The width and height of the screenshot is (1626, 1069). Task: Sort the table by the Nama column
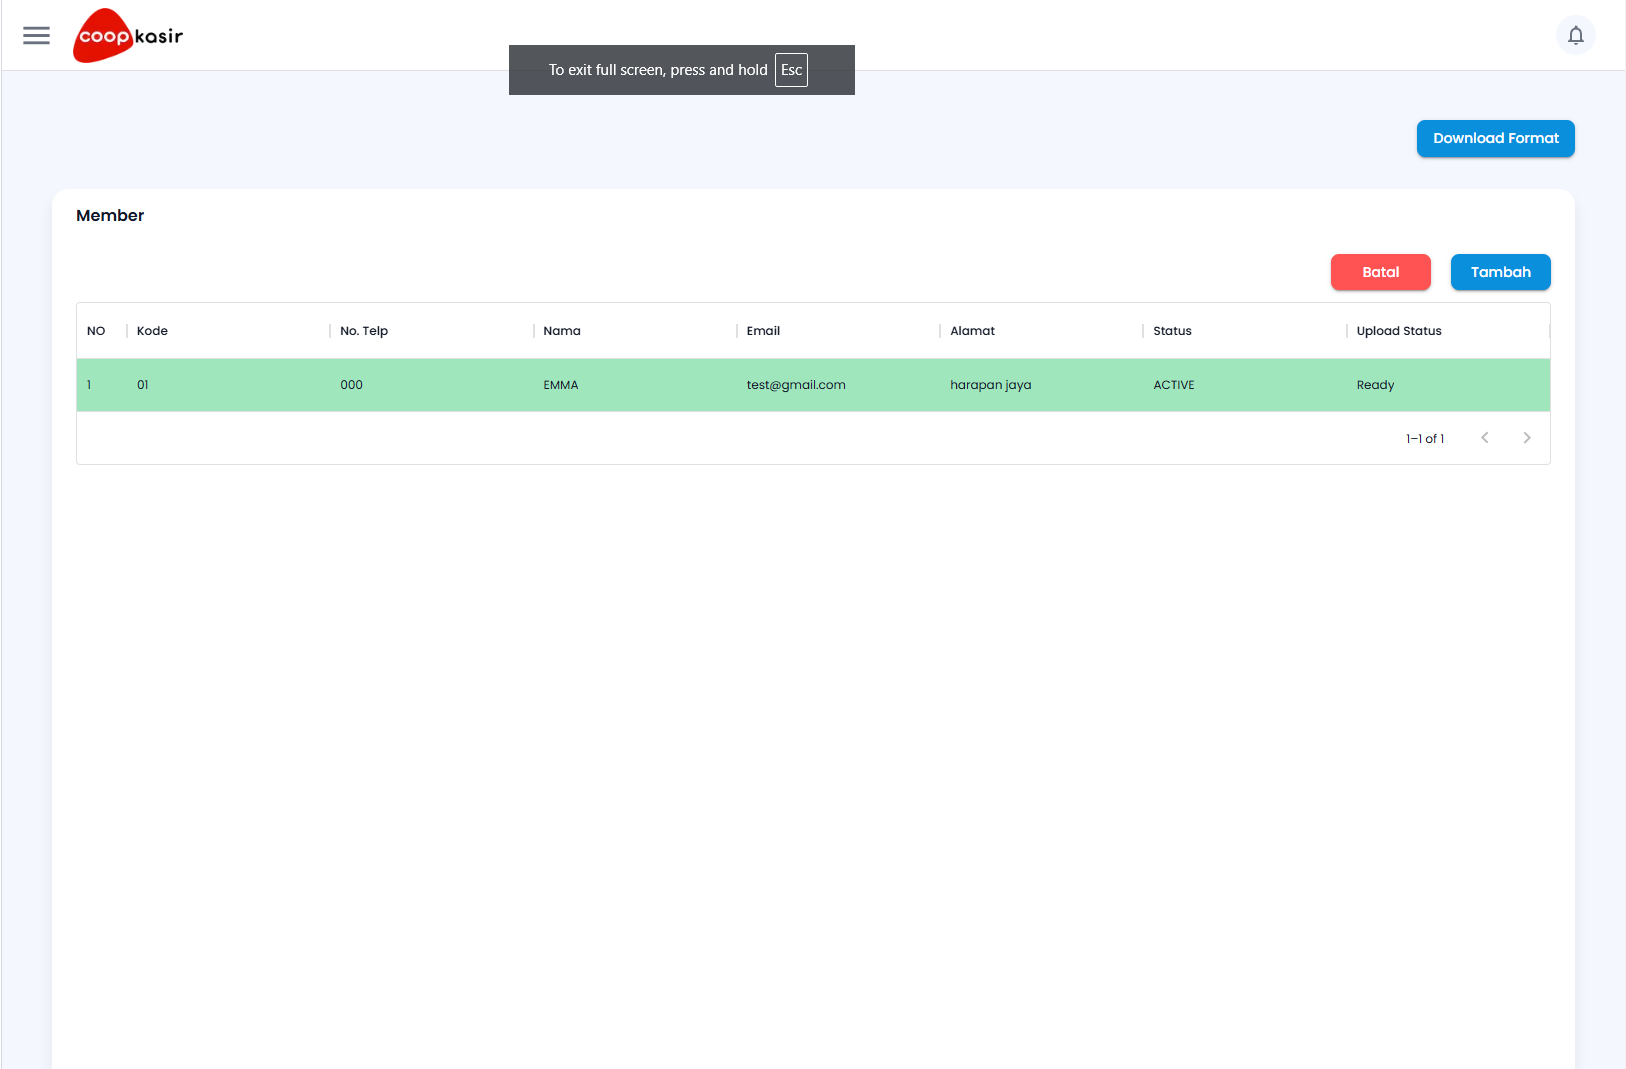pos(562,330)
